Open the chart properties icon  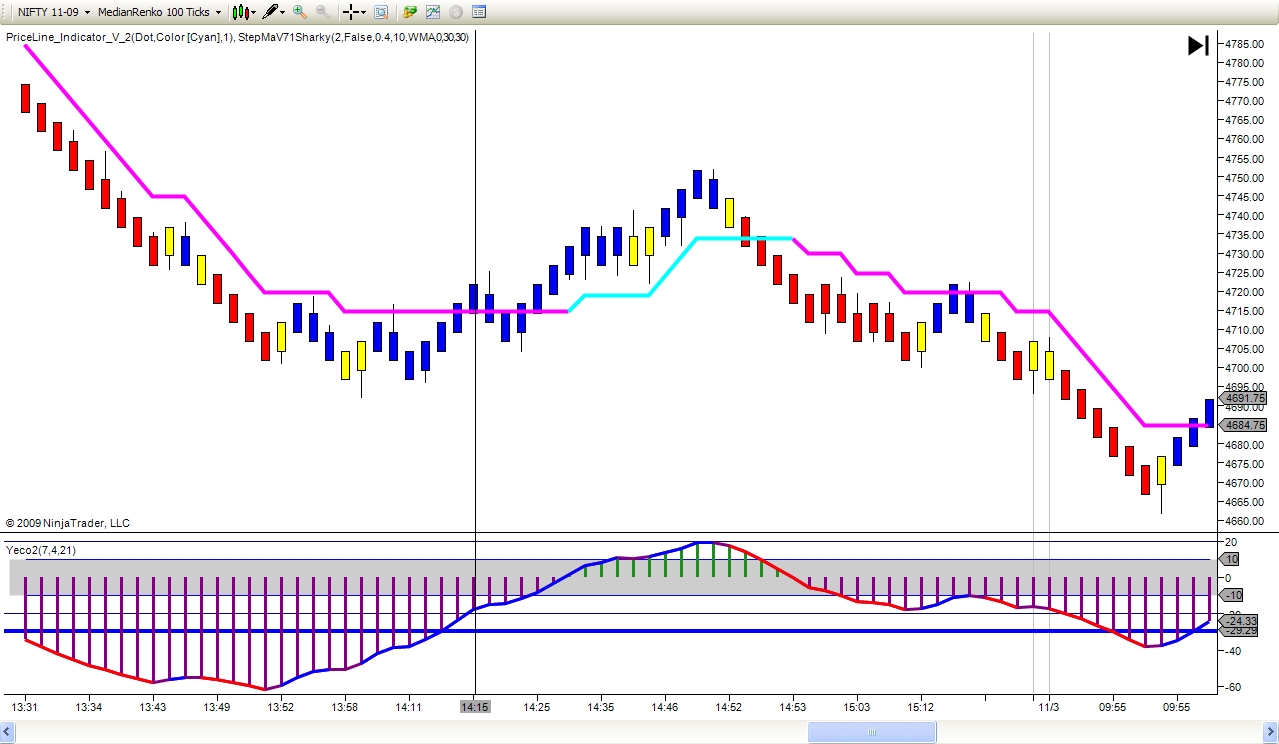tap(479, 12)
